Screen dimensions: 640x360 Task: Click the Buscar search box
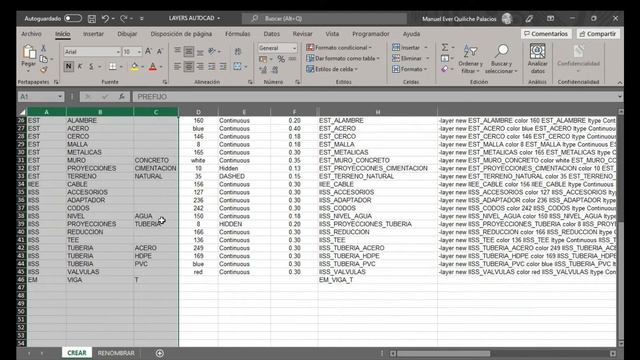pyautogui.click(x=324, y=18)
